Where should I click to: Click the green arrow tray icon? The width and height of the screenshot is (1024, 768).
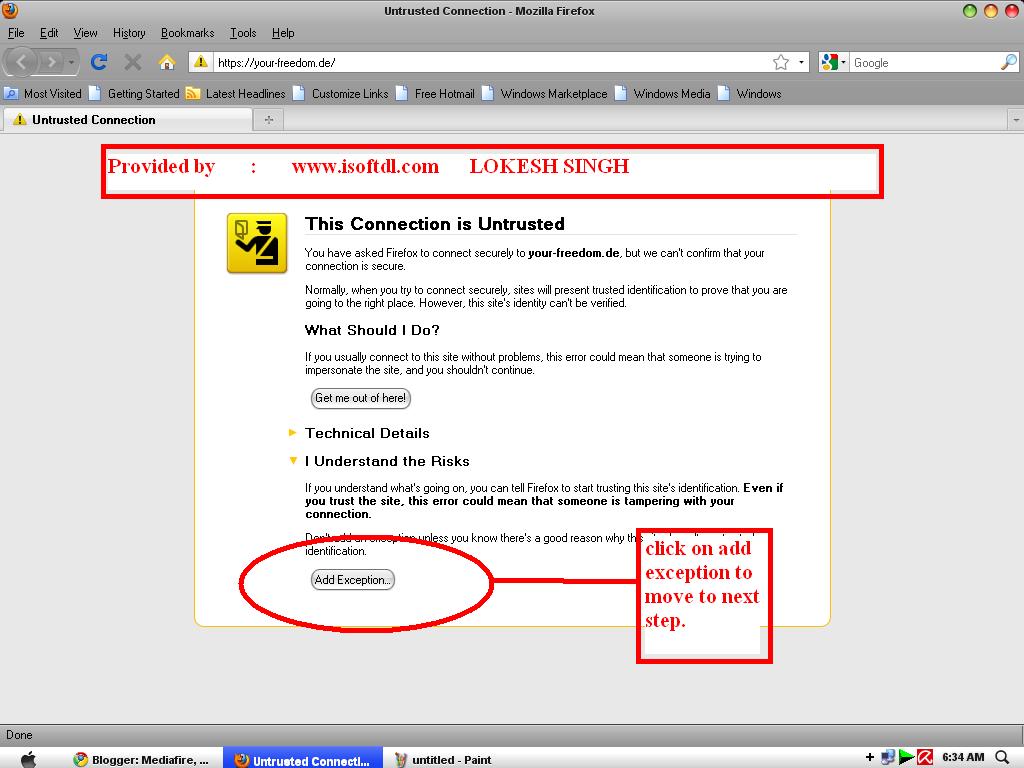906,758
